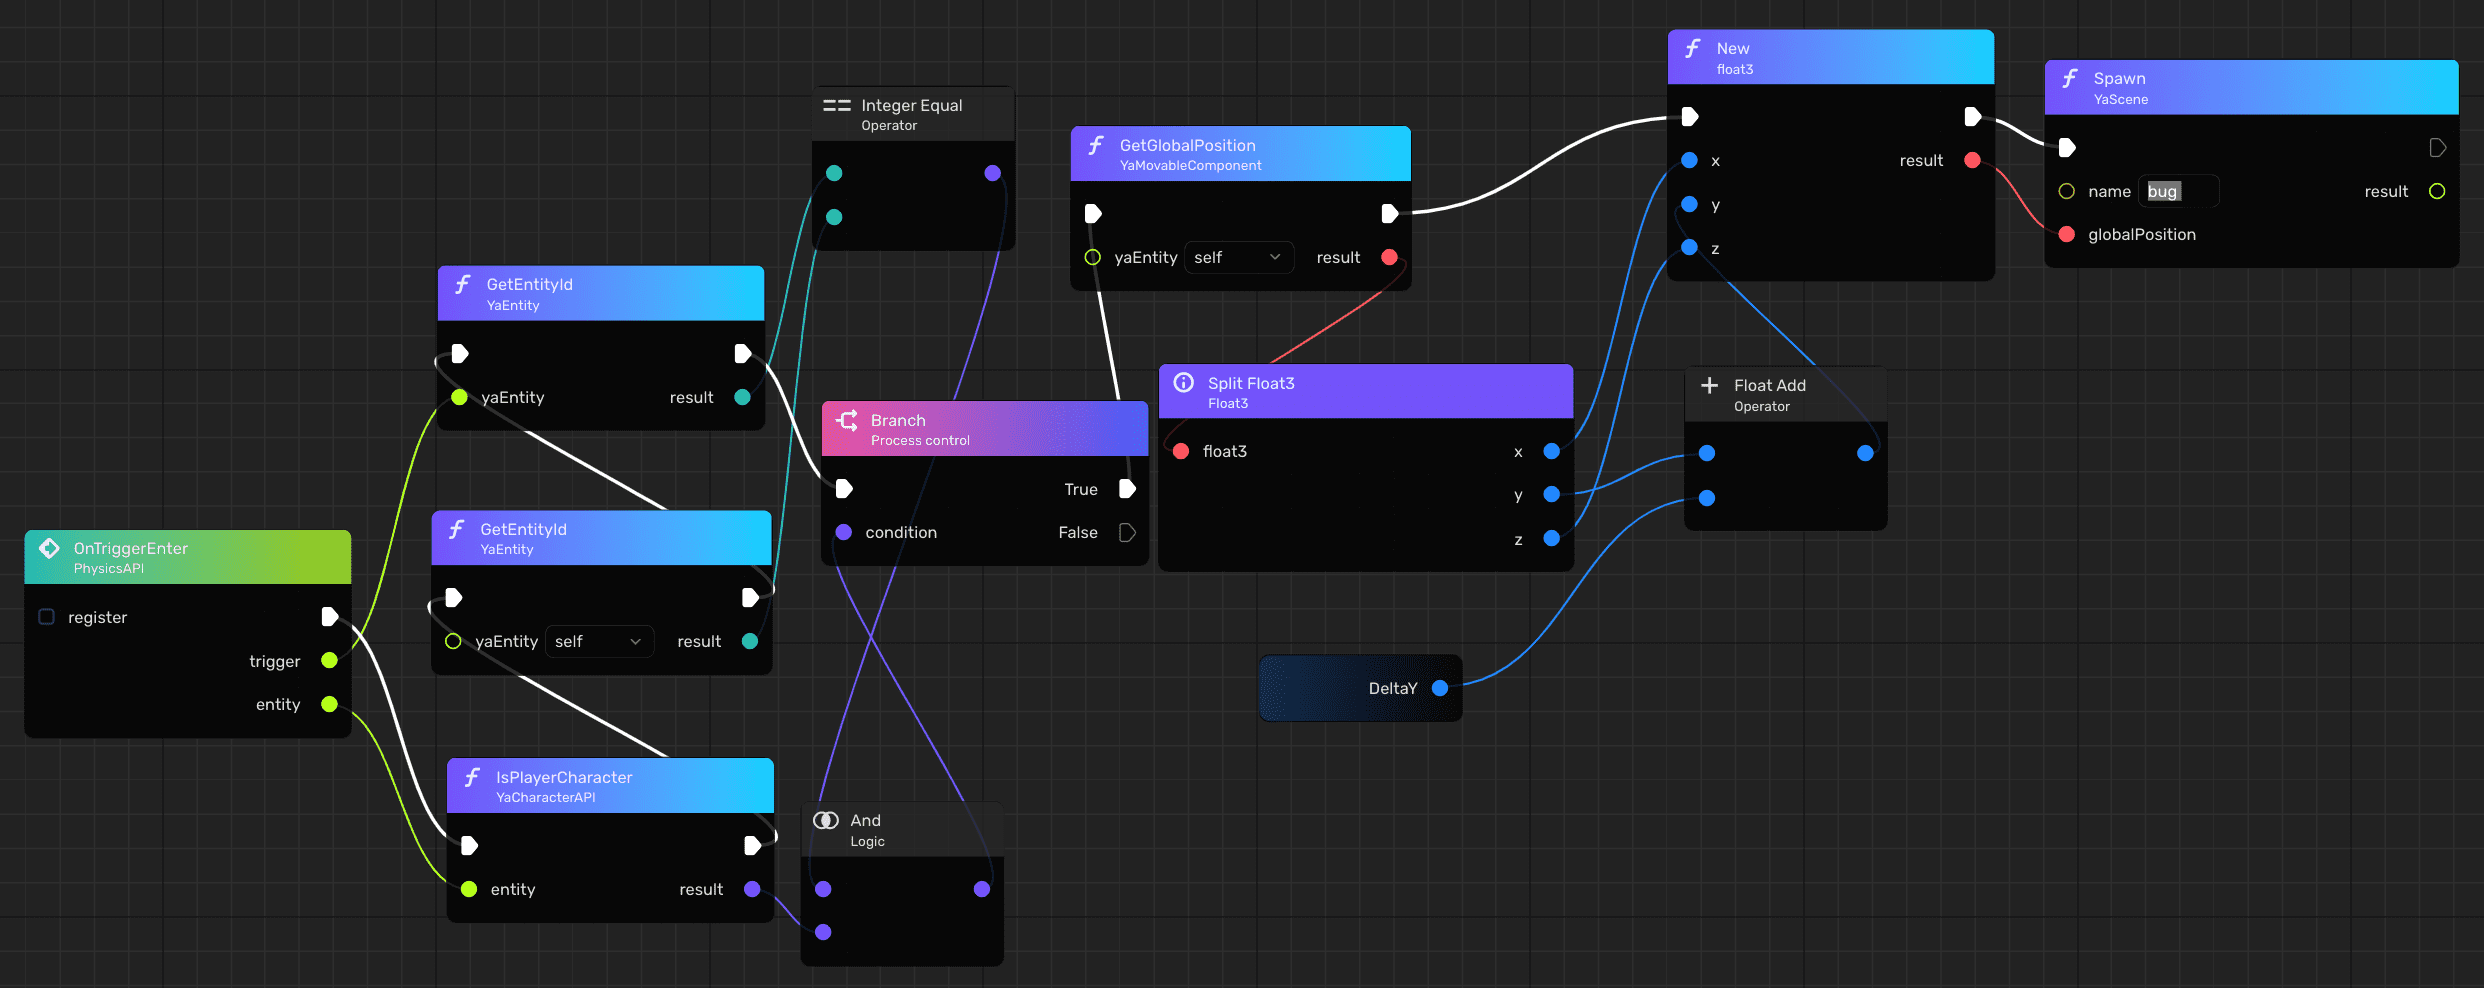The width and height of the screenshot is (2484, 988).
Task: Click the OnTriggerEnter diamond event icon
Action: pos(49,548)
